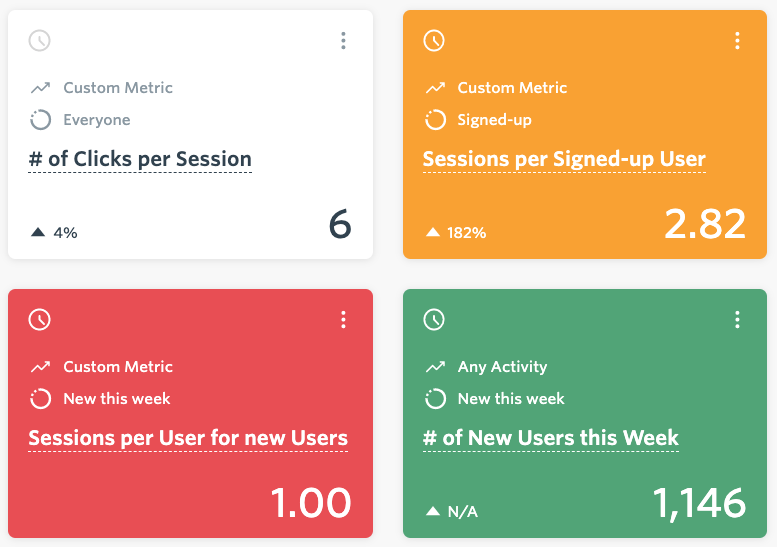
Task: Click clock icon on red new Users card
Action: coord(40,320)
